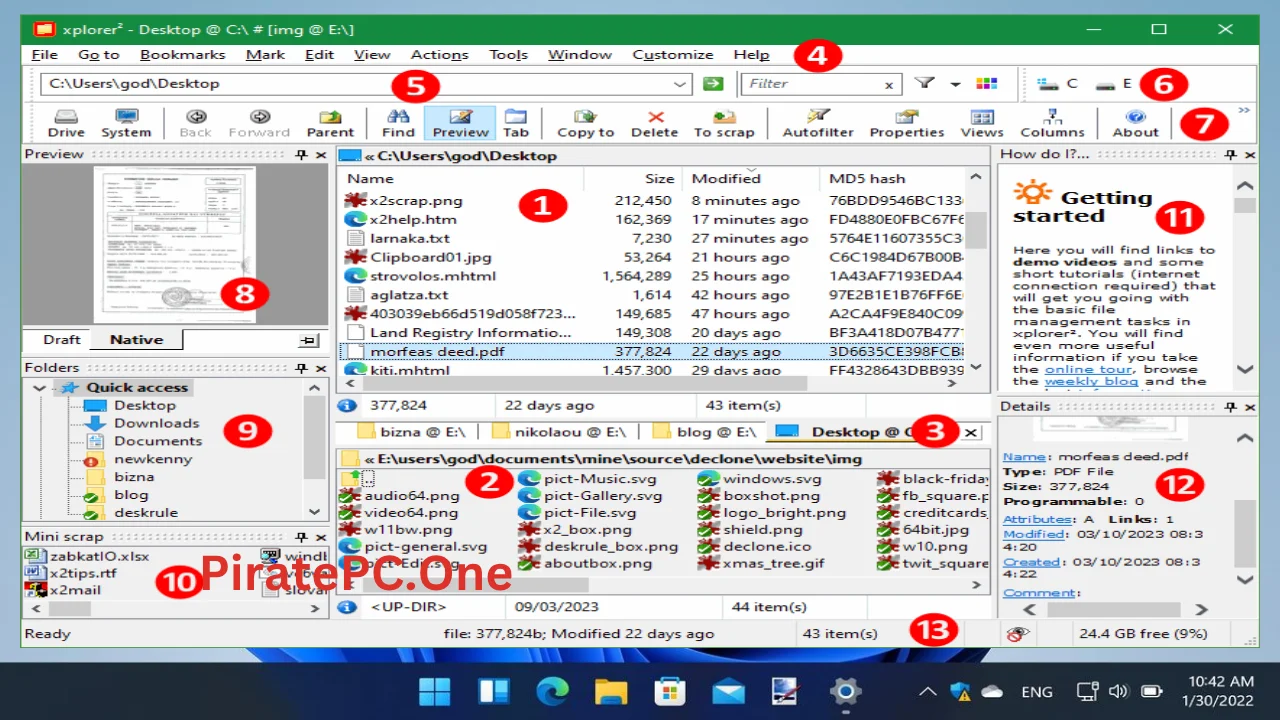
Task: Click the document preview thumbnail
Action: [x=175, y=244]
